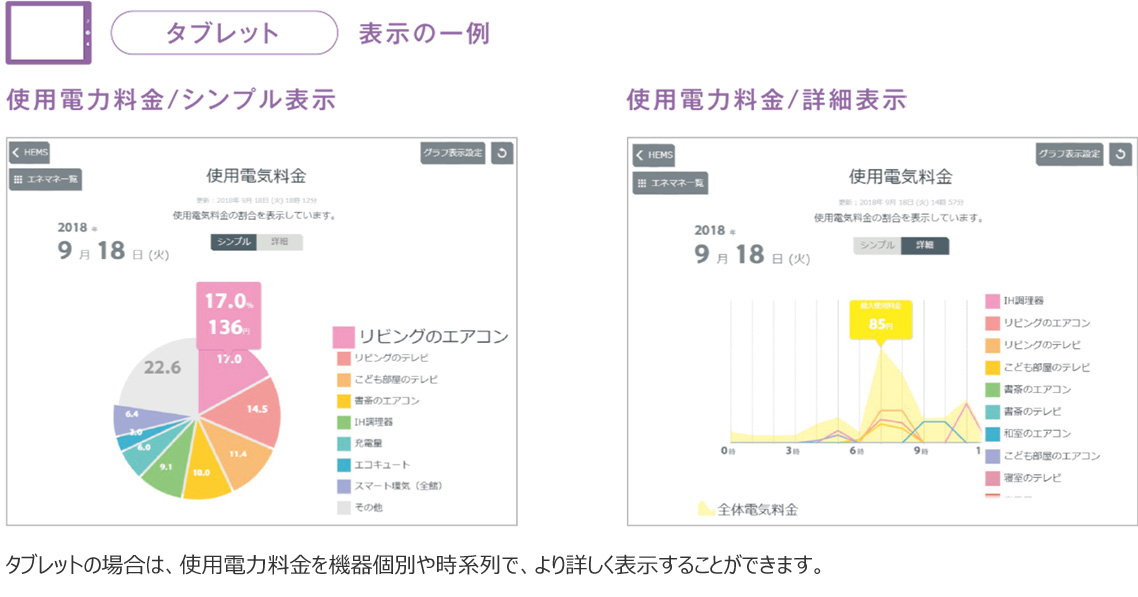The width and height of the screenshot is (1138, 597).
Task: Click リビングのエアコン highlighted pie legend label
Action: click(x=432, y=337)
